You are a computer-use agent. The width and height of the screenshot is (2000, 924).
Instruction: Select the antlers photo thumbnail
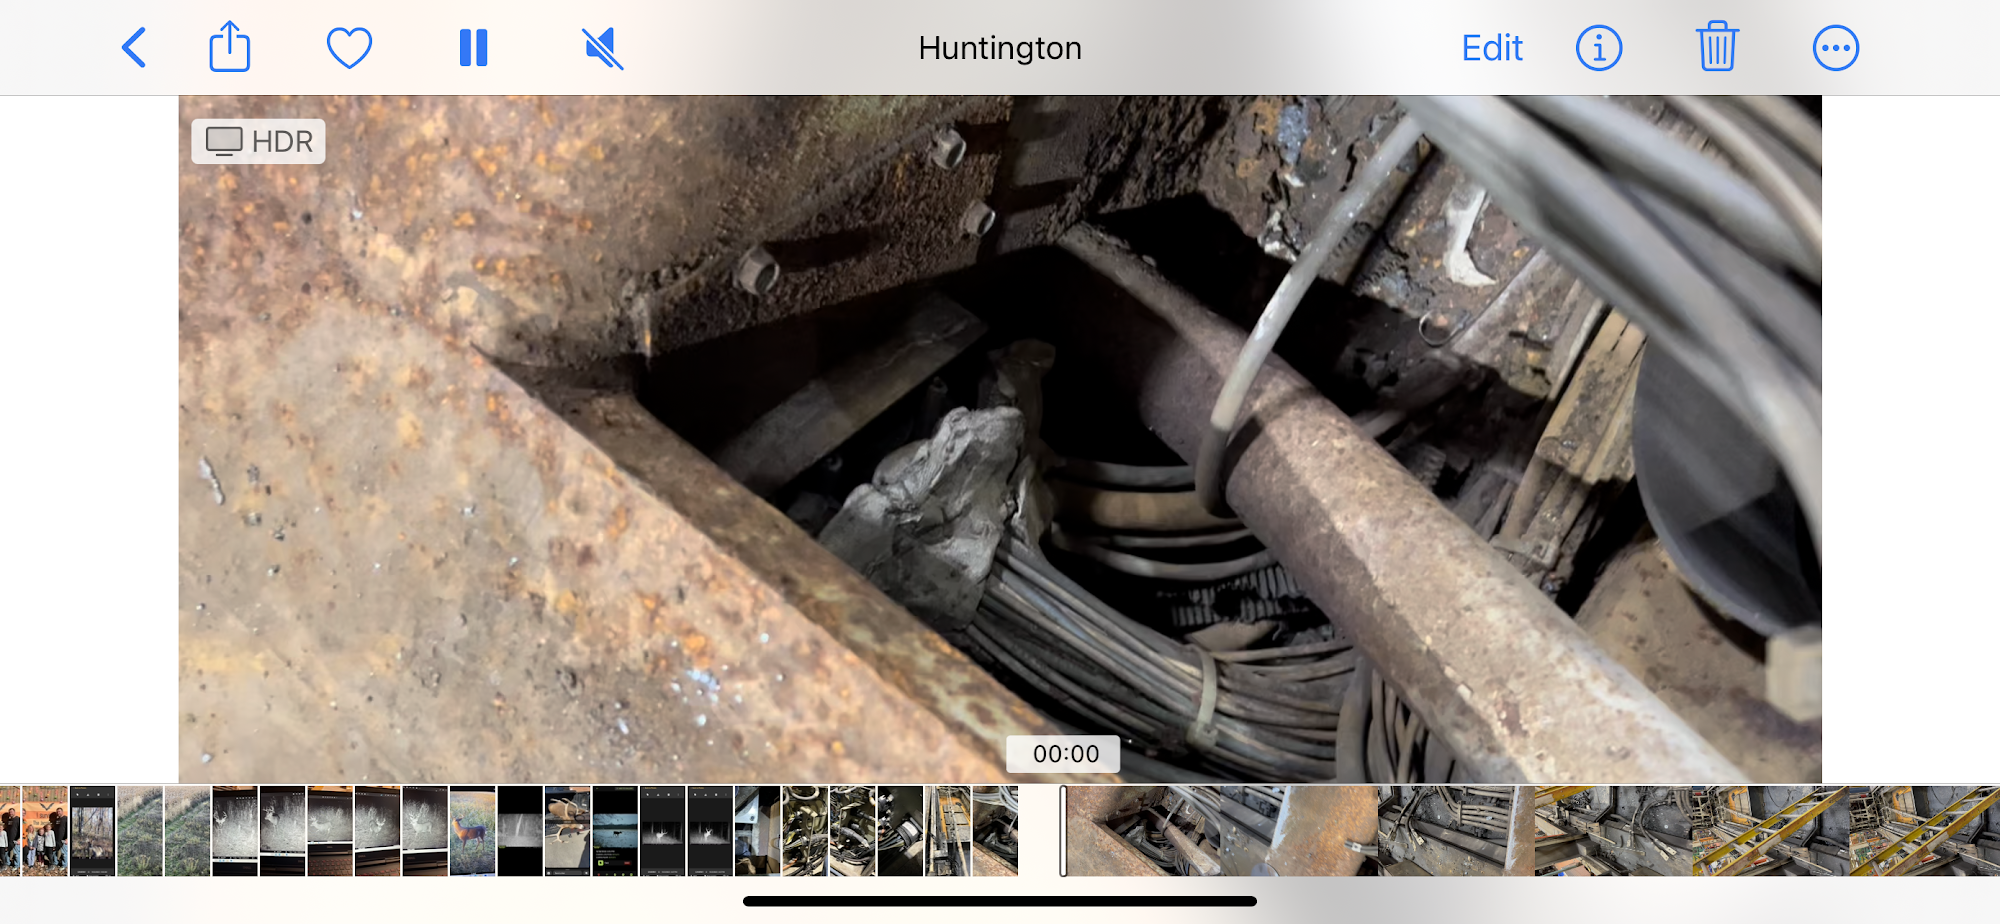(567, 831)
